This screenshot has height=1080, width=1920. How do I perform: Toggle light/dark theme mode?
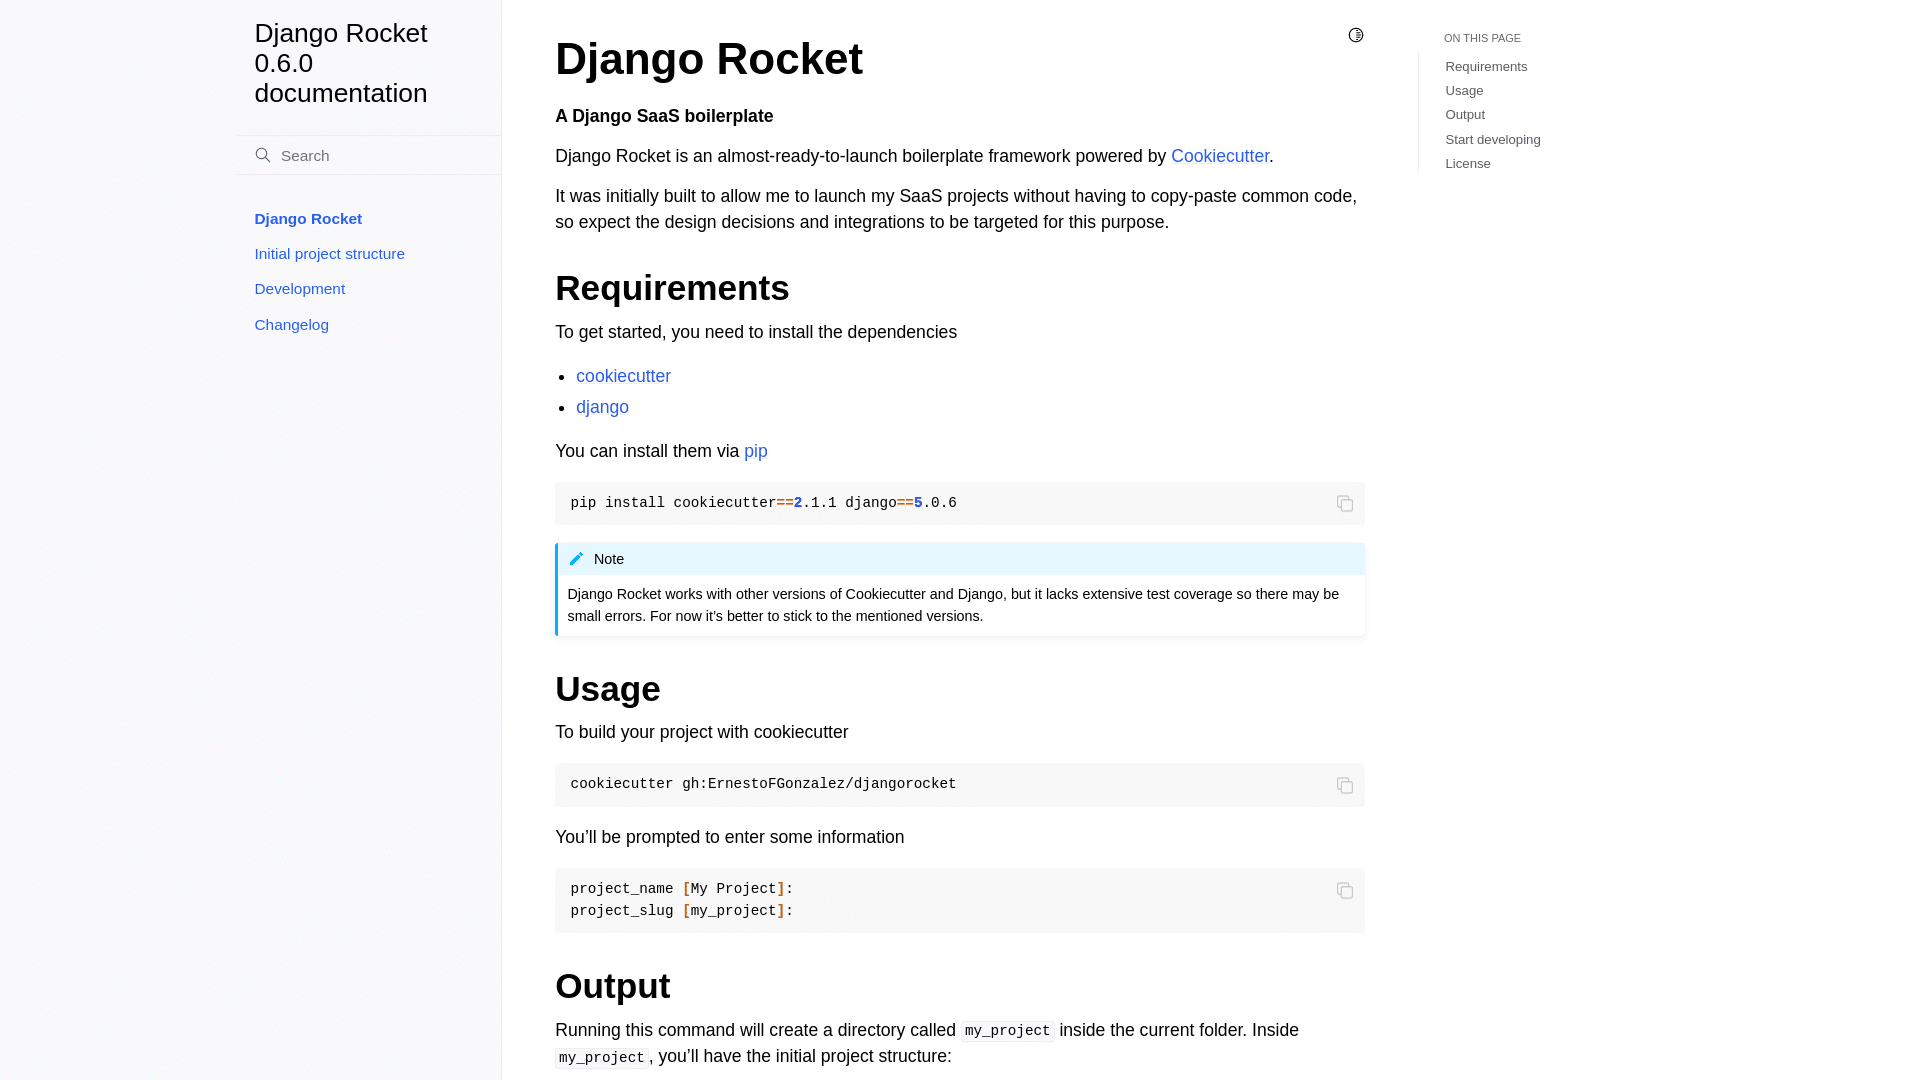(x=1356, y=35)
